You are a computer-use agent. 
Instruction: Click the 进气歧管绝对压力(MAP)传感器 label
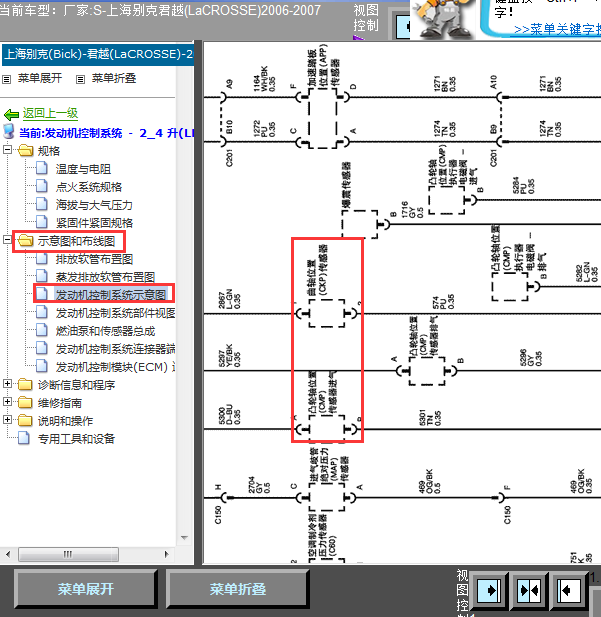coord(329,464)
